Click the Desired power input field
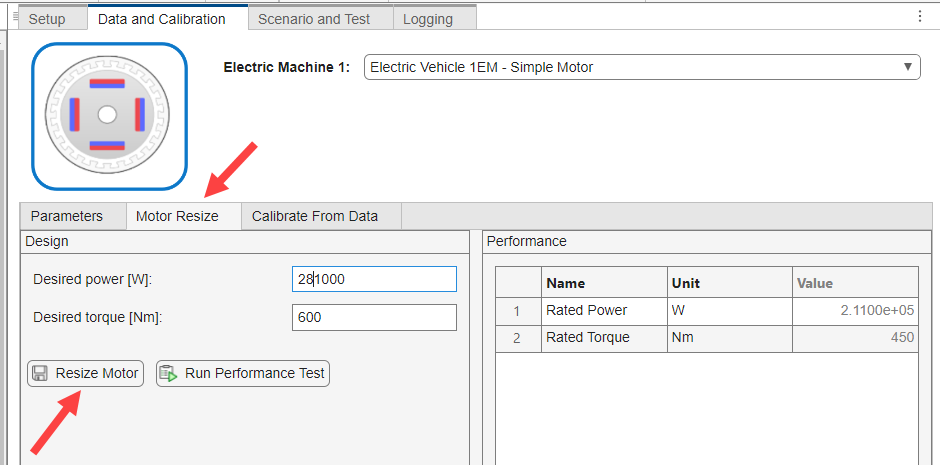Image resolution: width=940 pixels, height=465 pixels. (x=375, y=279)
